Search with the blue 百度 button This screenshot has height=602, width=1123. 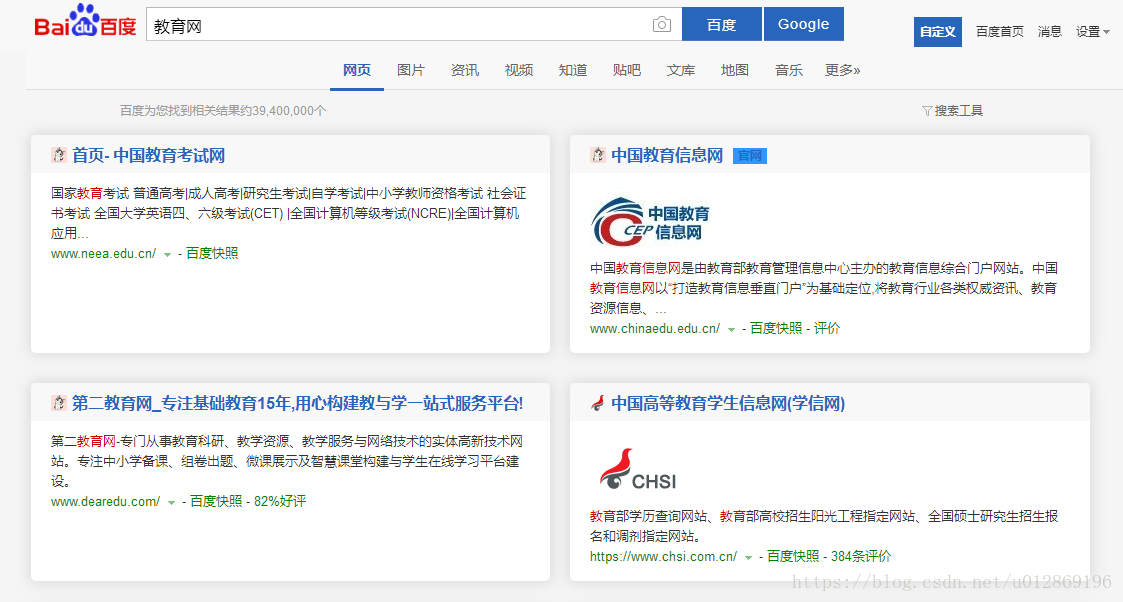tap(721, 24)
